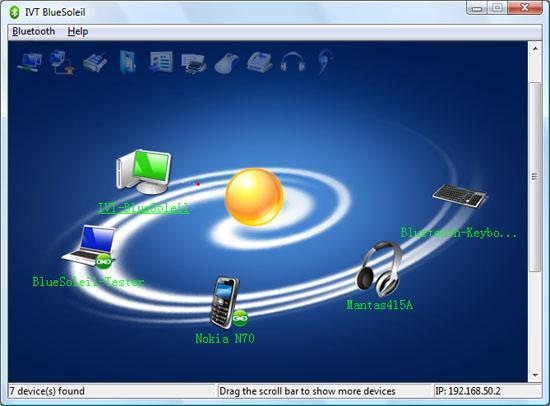Viewport: 550px width, 406px height.
Task: Open the Bluetooth menu
Action: (x=34, y=32)
